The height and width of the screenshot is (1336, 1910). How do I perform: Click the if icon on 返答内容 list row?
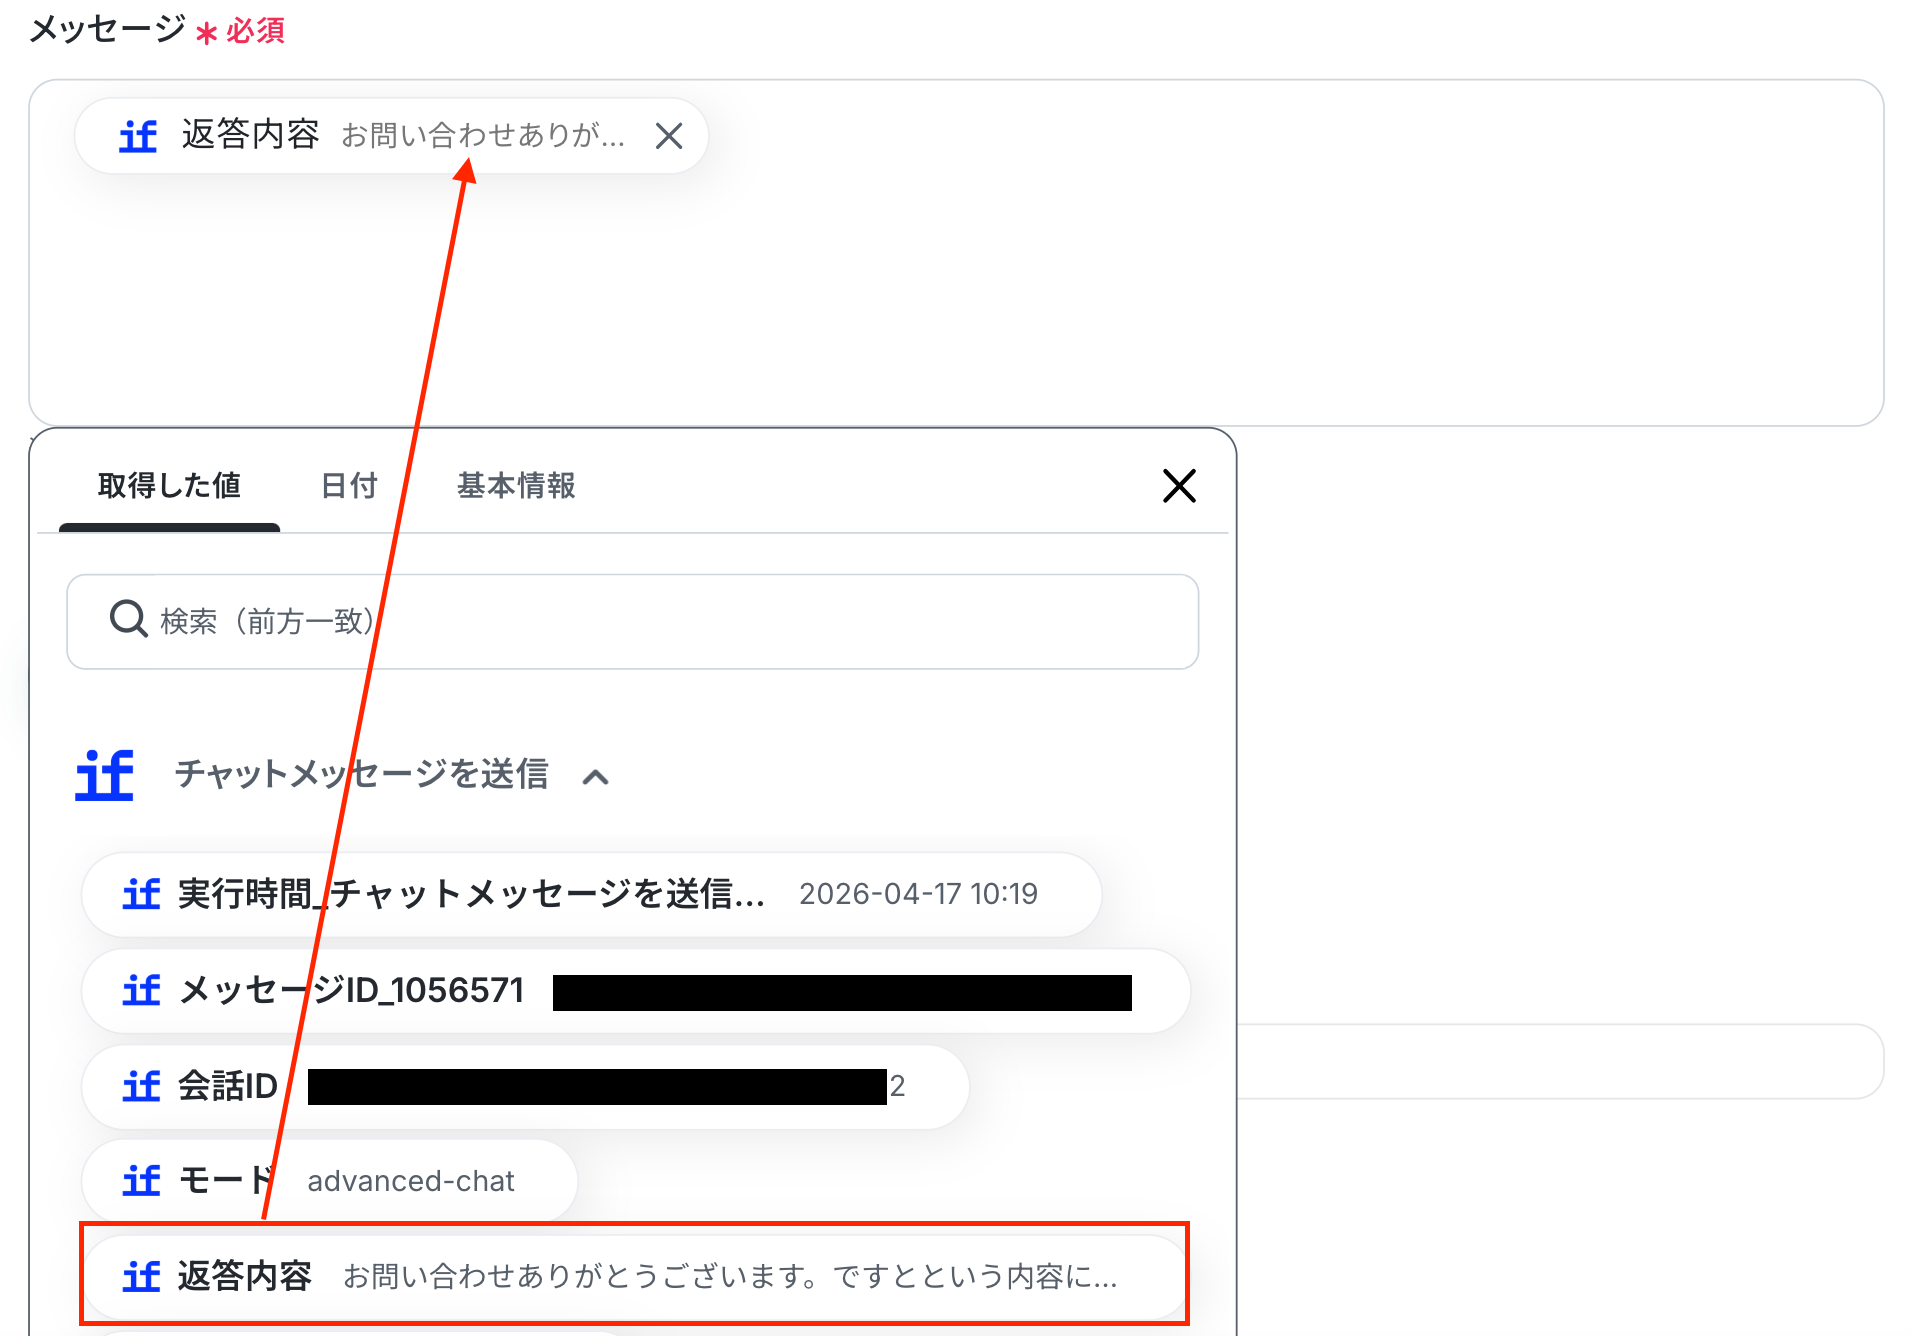141,1276
